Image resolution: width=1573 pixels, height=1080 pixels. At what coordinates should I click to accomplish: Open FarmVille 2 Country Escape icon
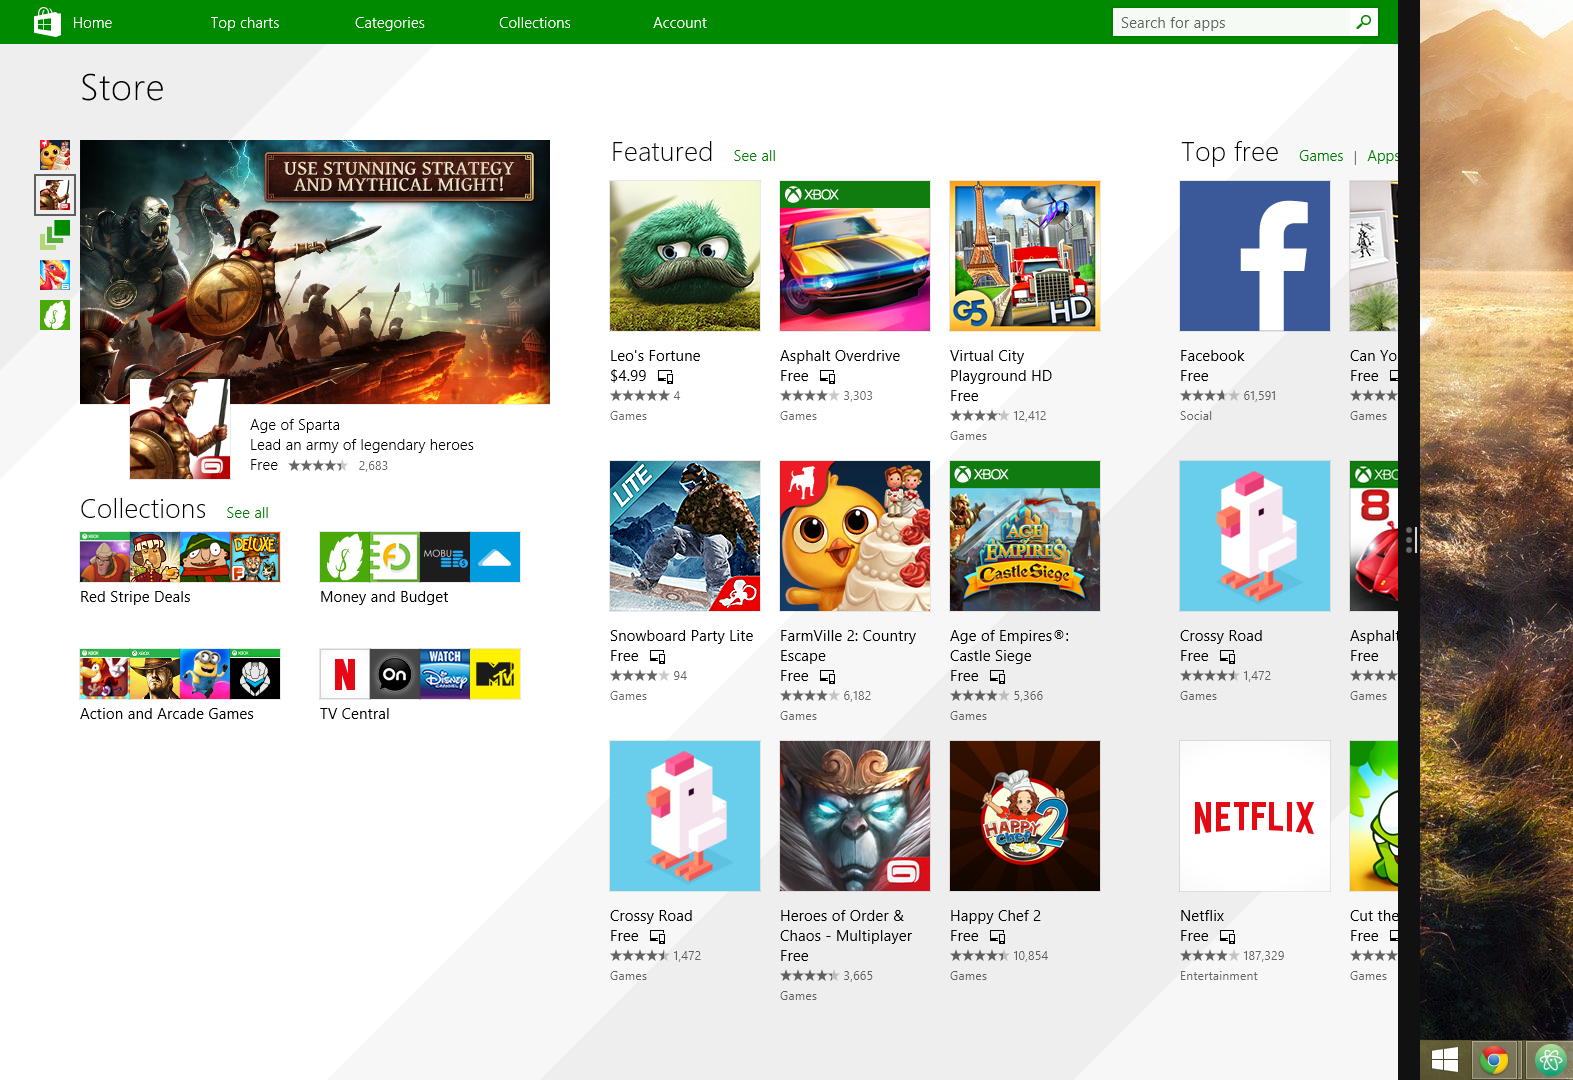coord(855,536)
